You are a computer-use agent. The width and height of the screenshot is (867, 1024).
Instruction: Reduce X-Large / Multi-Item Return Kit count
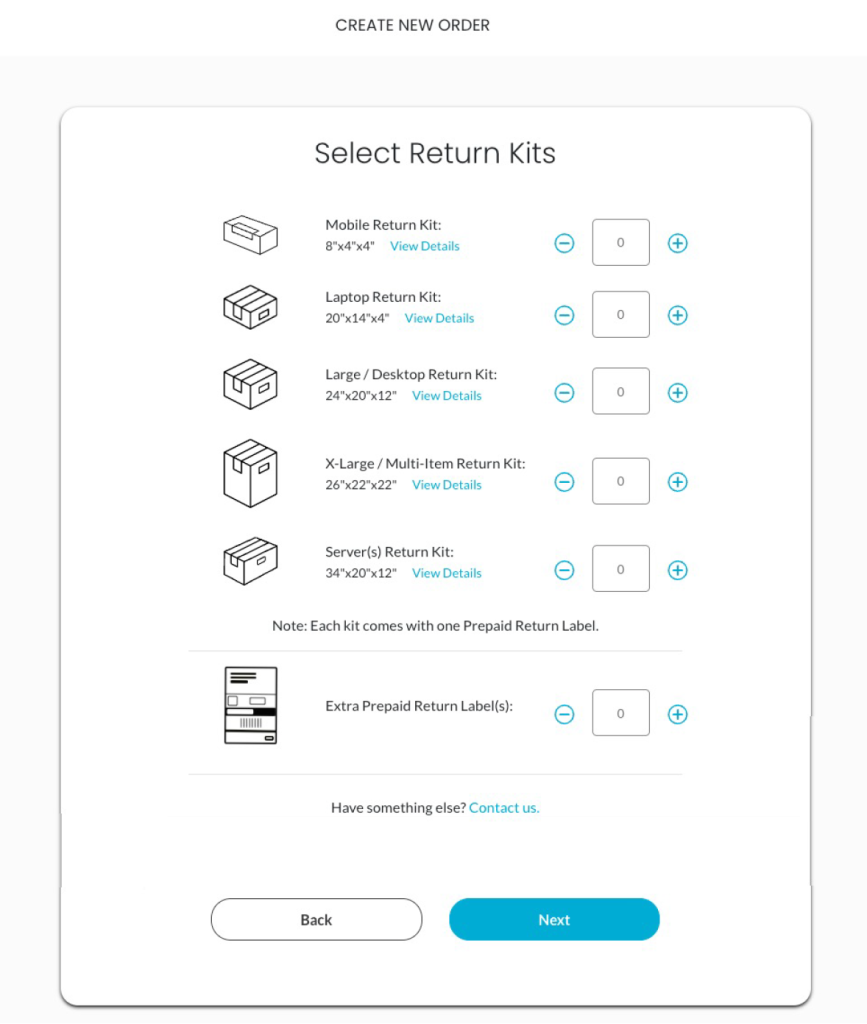click(x=564, y=482)
